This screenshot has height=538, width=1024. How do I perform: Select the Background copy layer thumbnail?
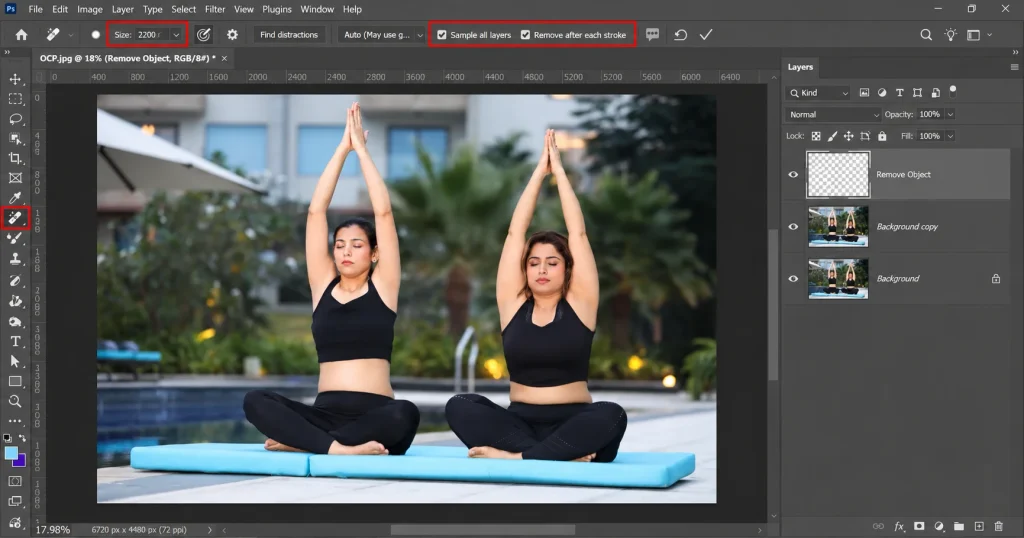coord(838,227)
